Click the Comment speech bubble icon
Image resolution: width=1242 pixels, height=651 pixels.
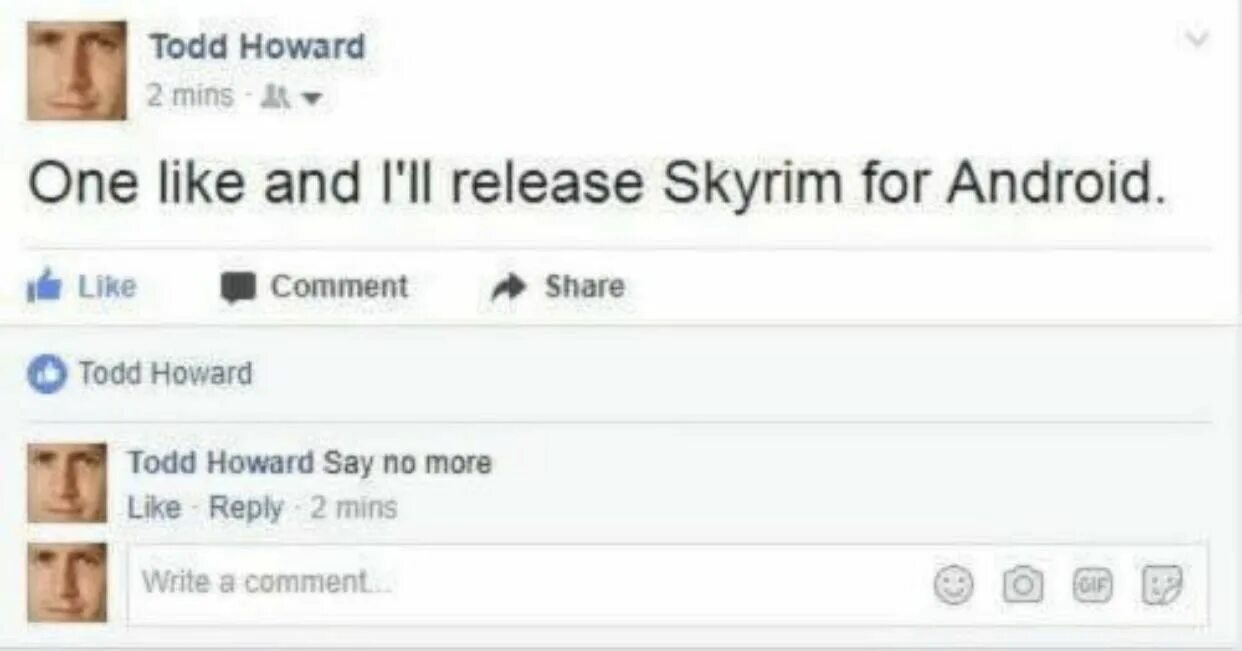237,287
